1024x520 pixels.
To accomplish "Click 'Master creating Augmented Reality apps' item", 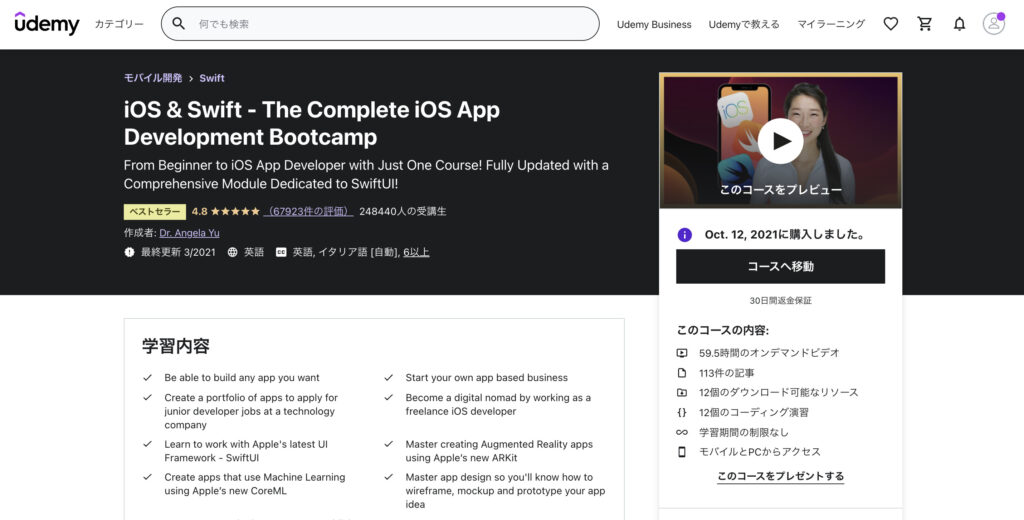I will pyautogui.click(x=499, y=451).
